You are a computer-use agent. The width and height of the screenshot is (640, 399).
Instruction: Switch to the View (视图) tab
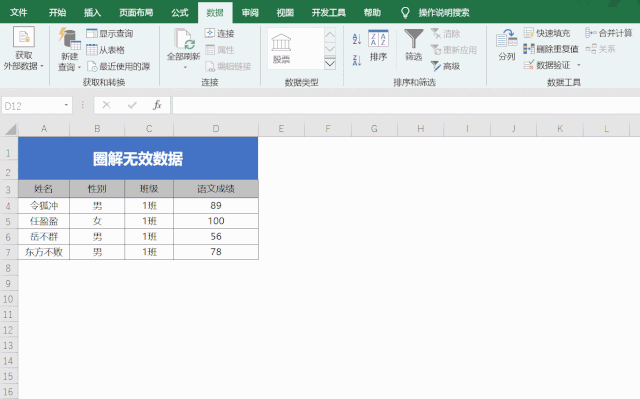[x=285, y=13]
